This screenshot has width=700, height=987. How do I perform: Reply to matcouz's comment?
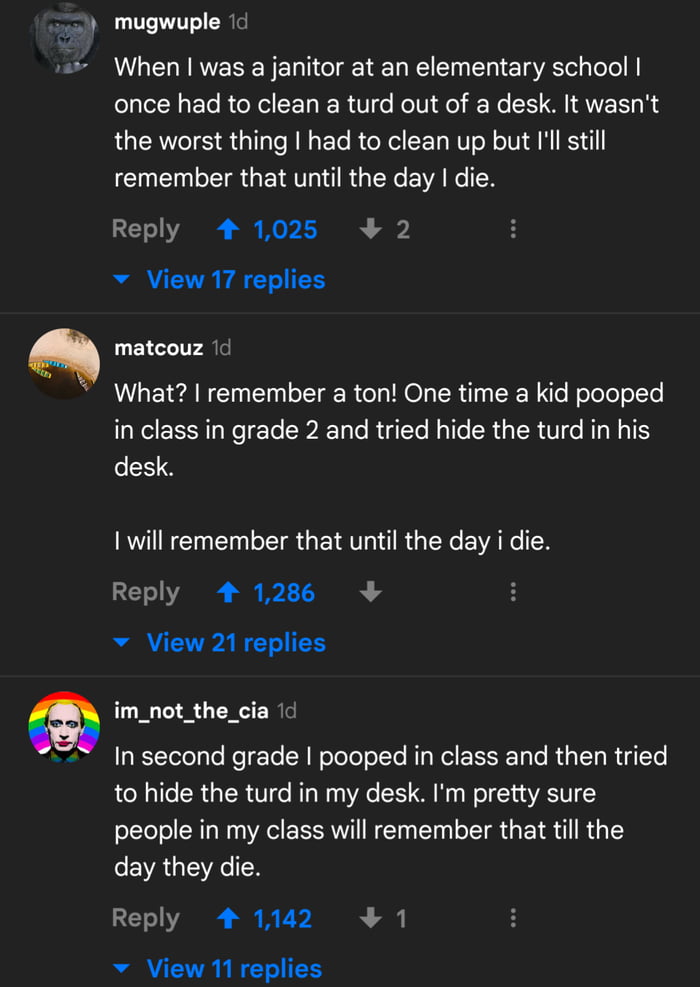click(146, 593)
